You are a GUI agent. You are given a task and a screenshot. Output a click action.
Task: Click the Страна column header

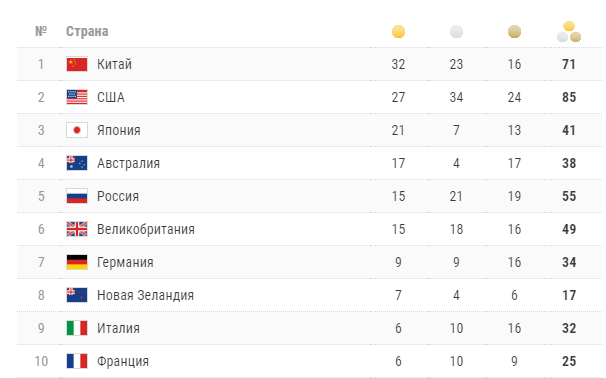pos(87,31)
